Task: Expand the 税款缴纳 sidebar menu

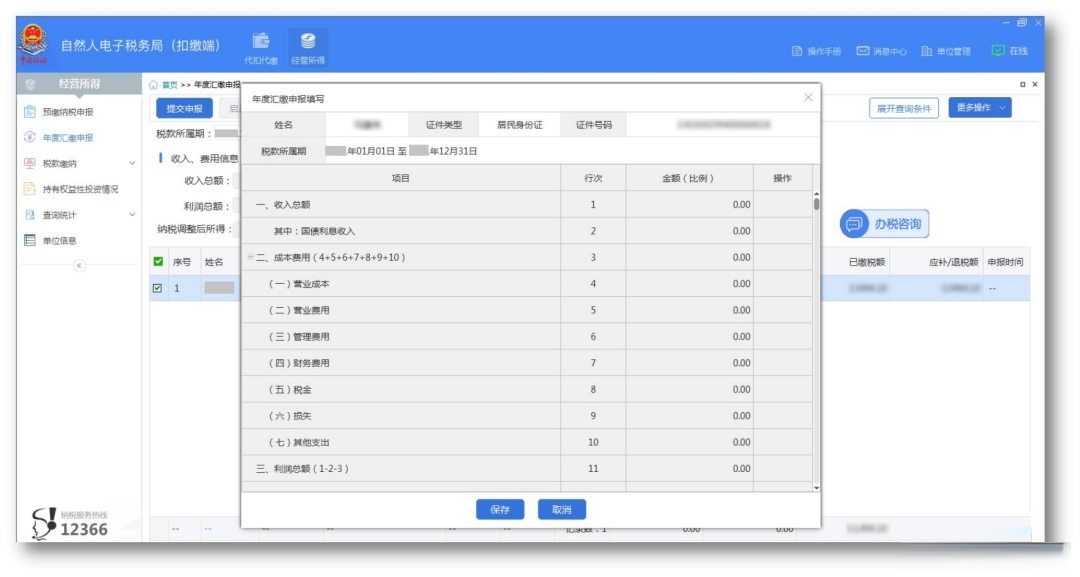Action: [79, 163]
